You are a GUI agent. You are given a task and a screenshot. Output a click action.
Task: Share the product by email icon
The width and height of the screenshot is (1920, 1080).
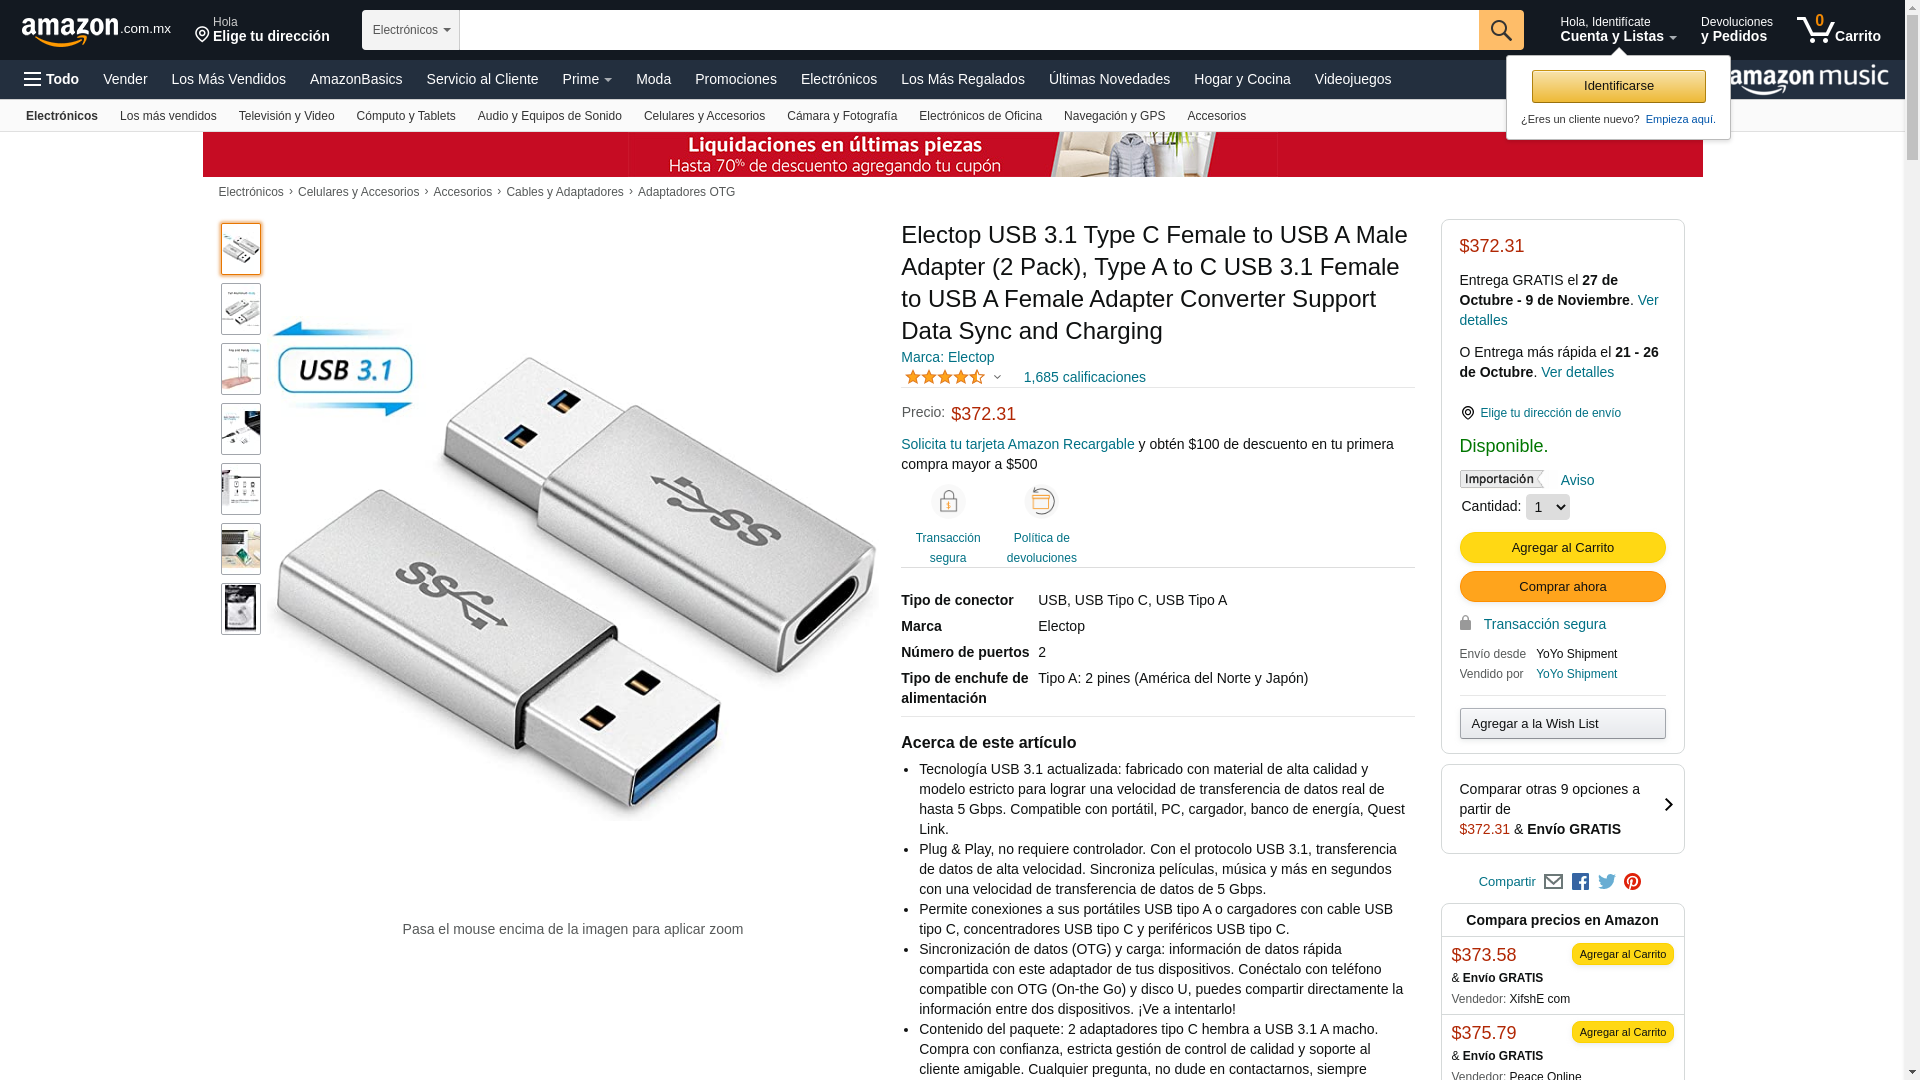[x=1553, y=882]
